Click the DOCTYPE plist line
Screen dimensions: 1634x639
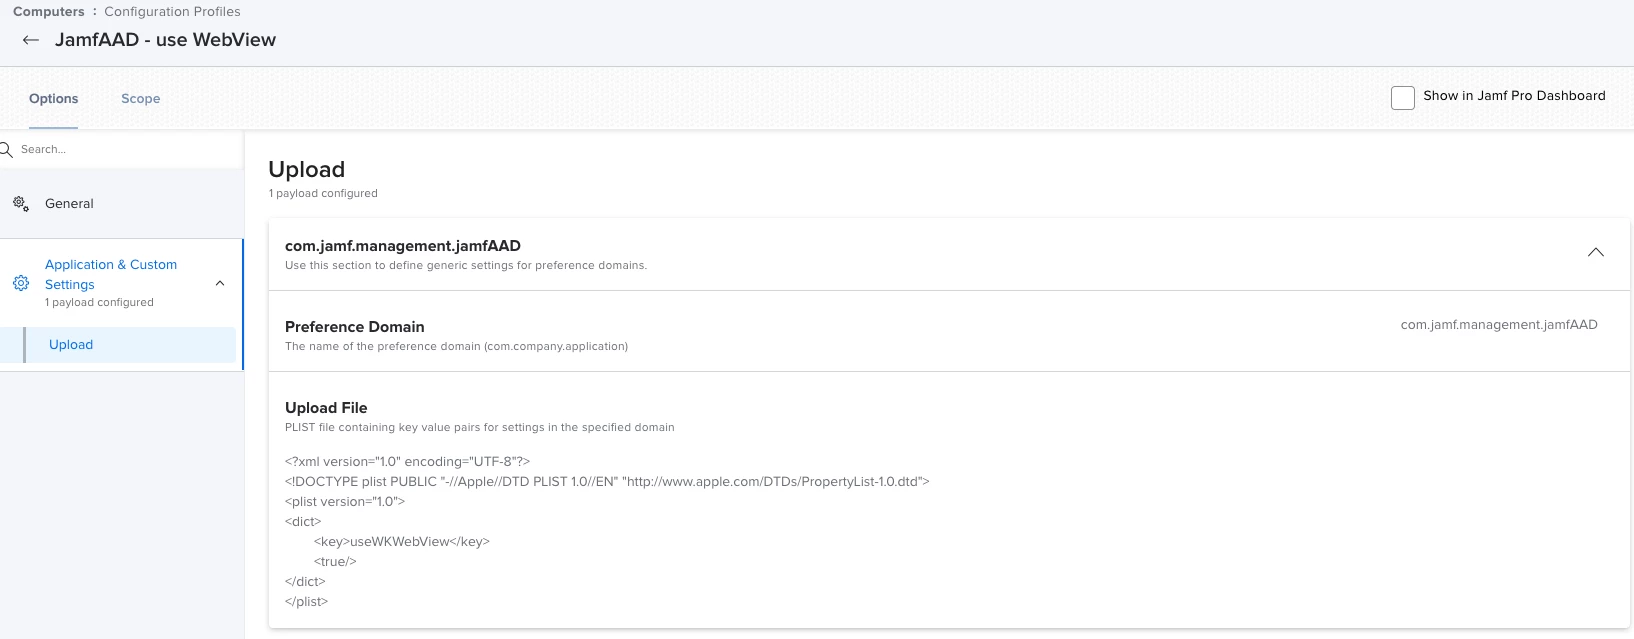click(607, 482)
